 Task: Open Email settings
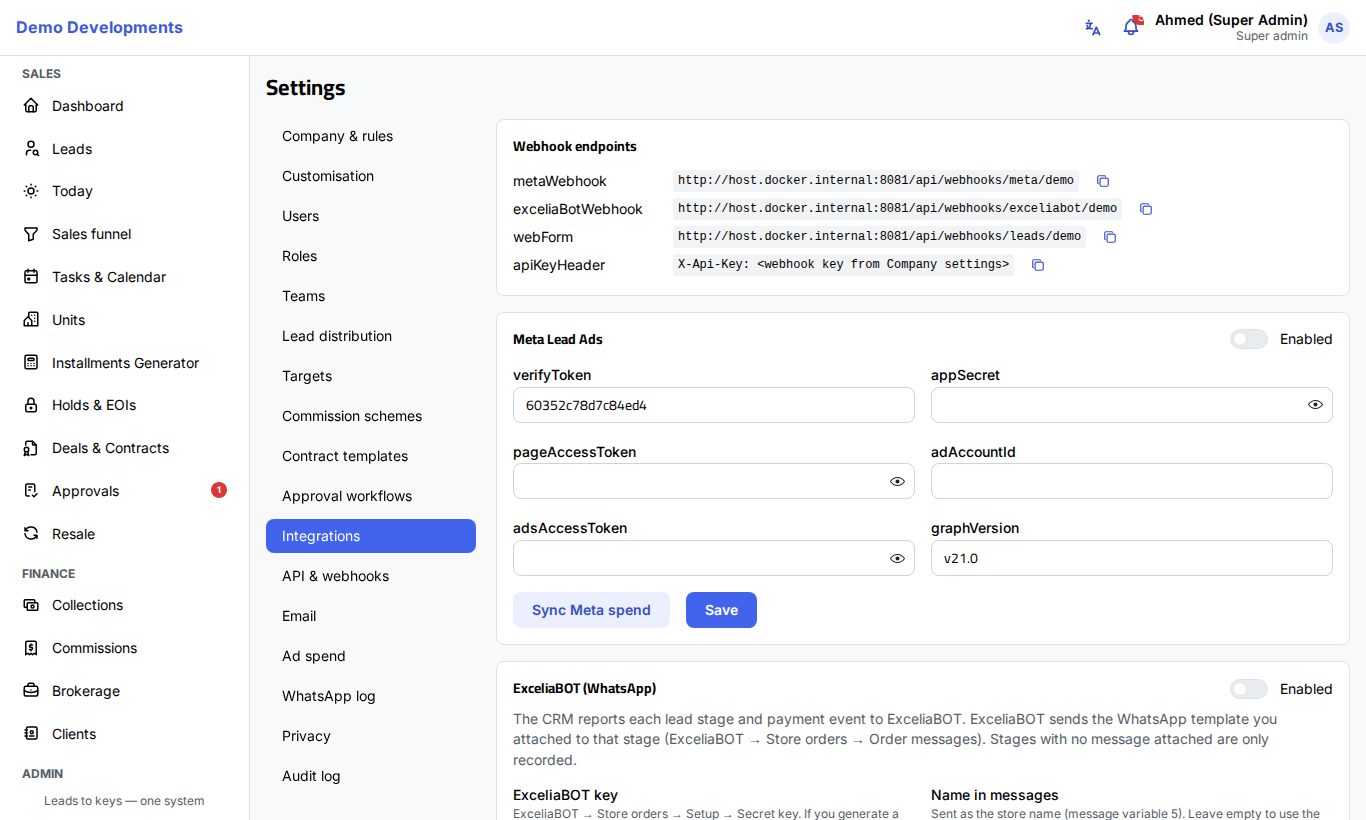click(371, 616)
